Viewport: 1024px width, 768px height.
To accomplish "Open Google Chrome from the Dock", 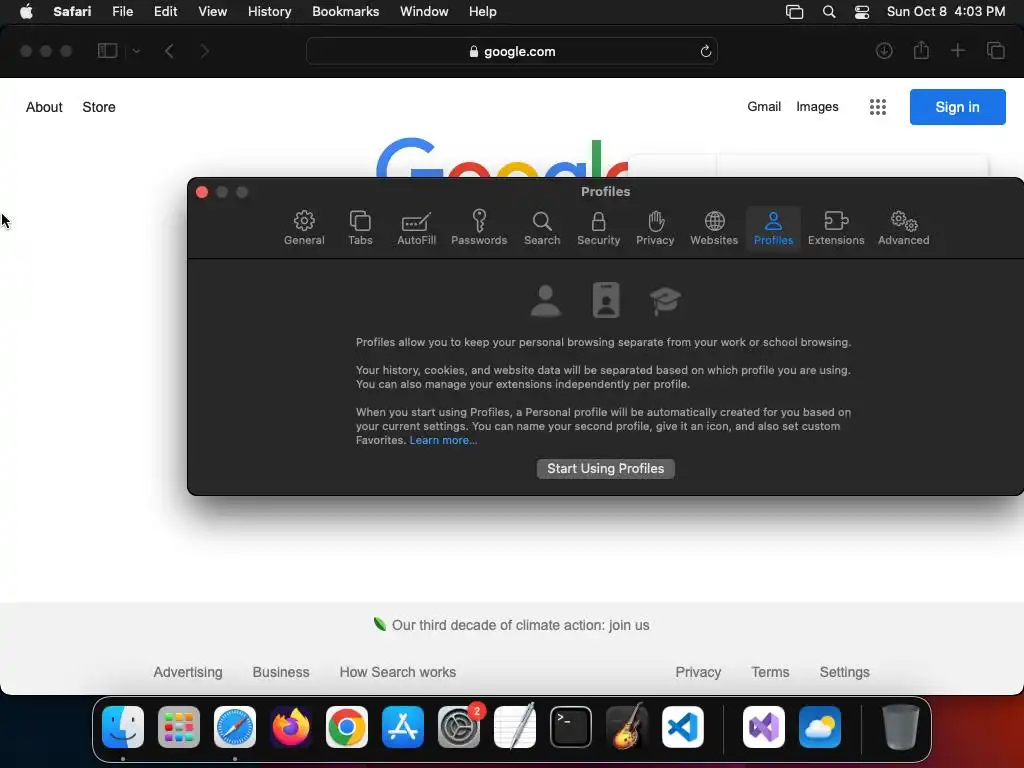I will click(347, 727).
